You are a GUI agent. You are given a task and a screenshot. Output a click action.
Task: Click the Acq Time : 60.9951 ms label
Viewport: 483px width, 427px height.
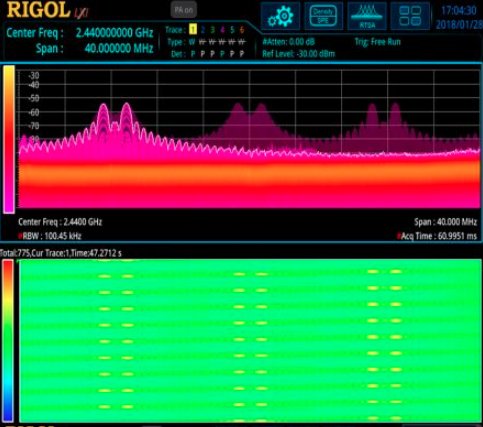pyautogui.click(x=437, y=236)
